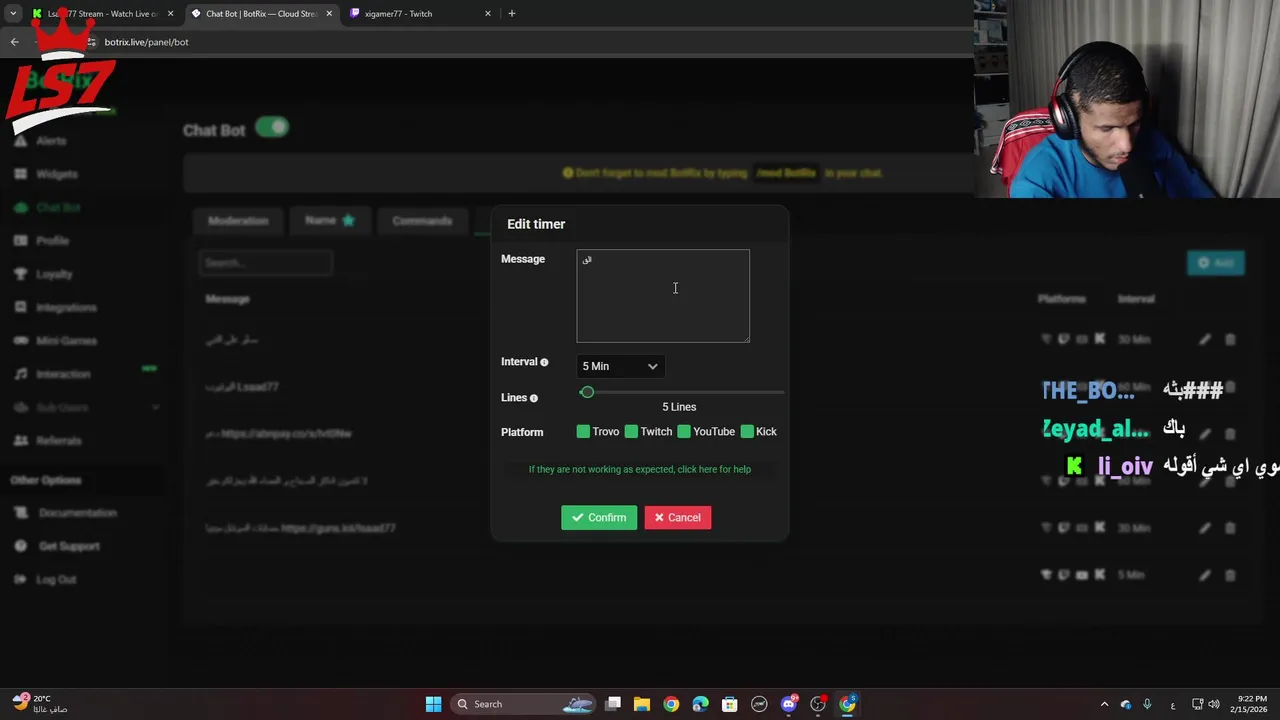Image resolution: width=1280 pixels, height=720 pixels.
Task: Click the Add button in timers list
Action: [1215, 263]
